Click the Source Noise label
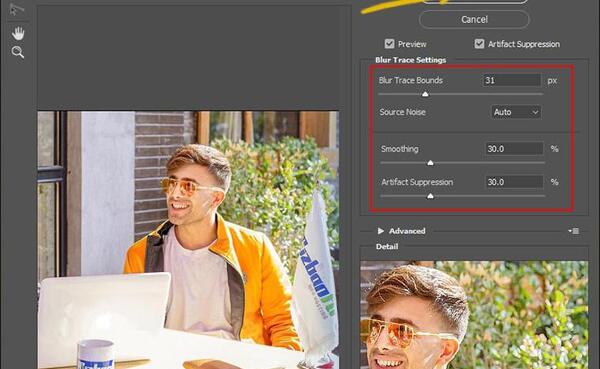The image size is (600, 369). pyautogui.click(x=403, y=112)
